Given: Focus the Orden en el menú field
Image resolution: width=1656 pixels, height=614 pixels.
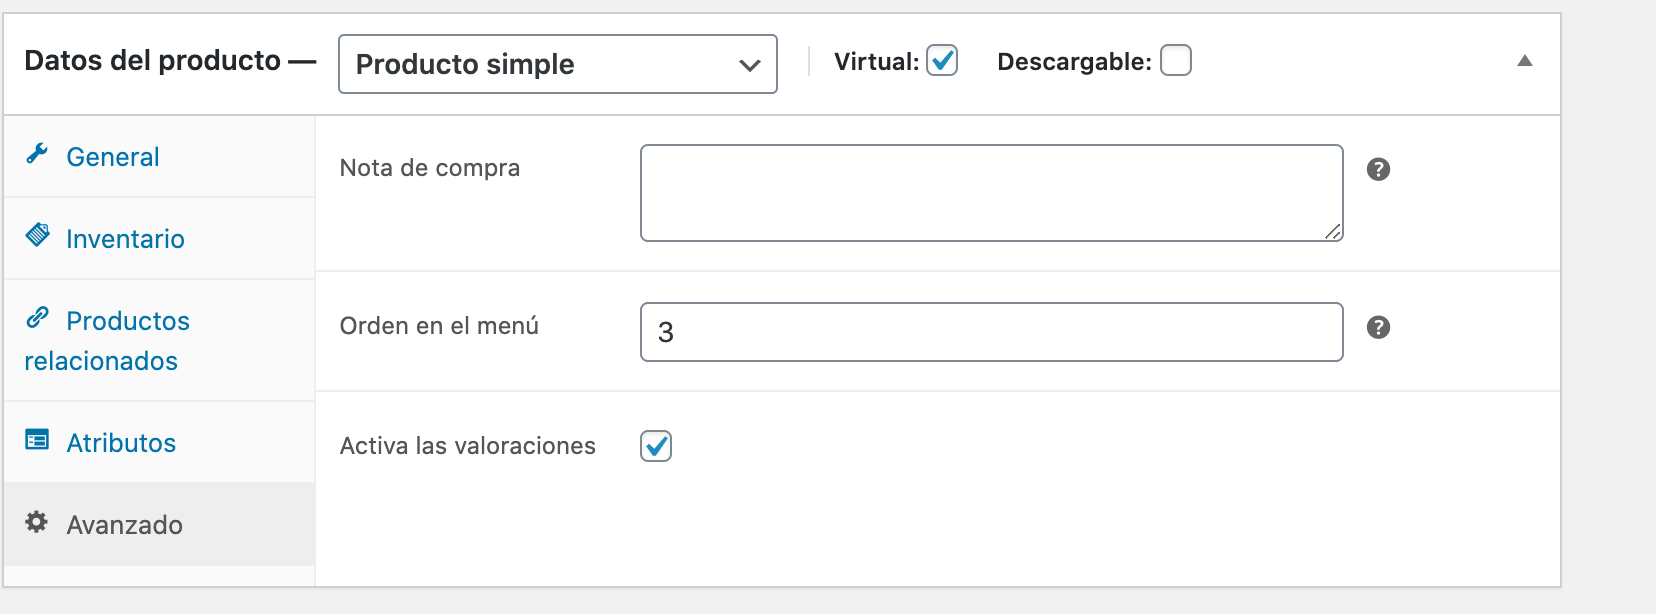Looking at the screenshot, I should click(992, 332).
